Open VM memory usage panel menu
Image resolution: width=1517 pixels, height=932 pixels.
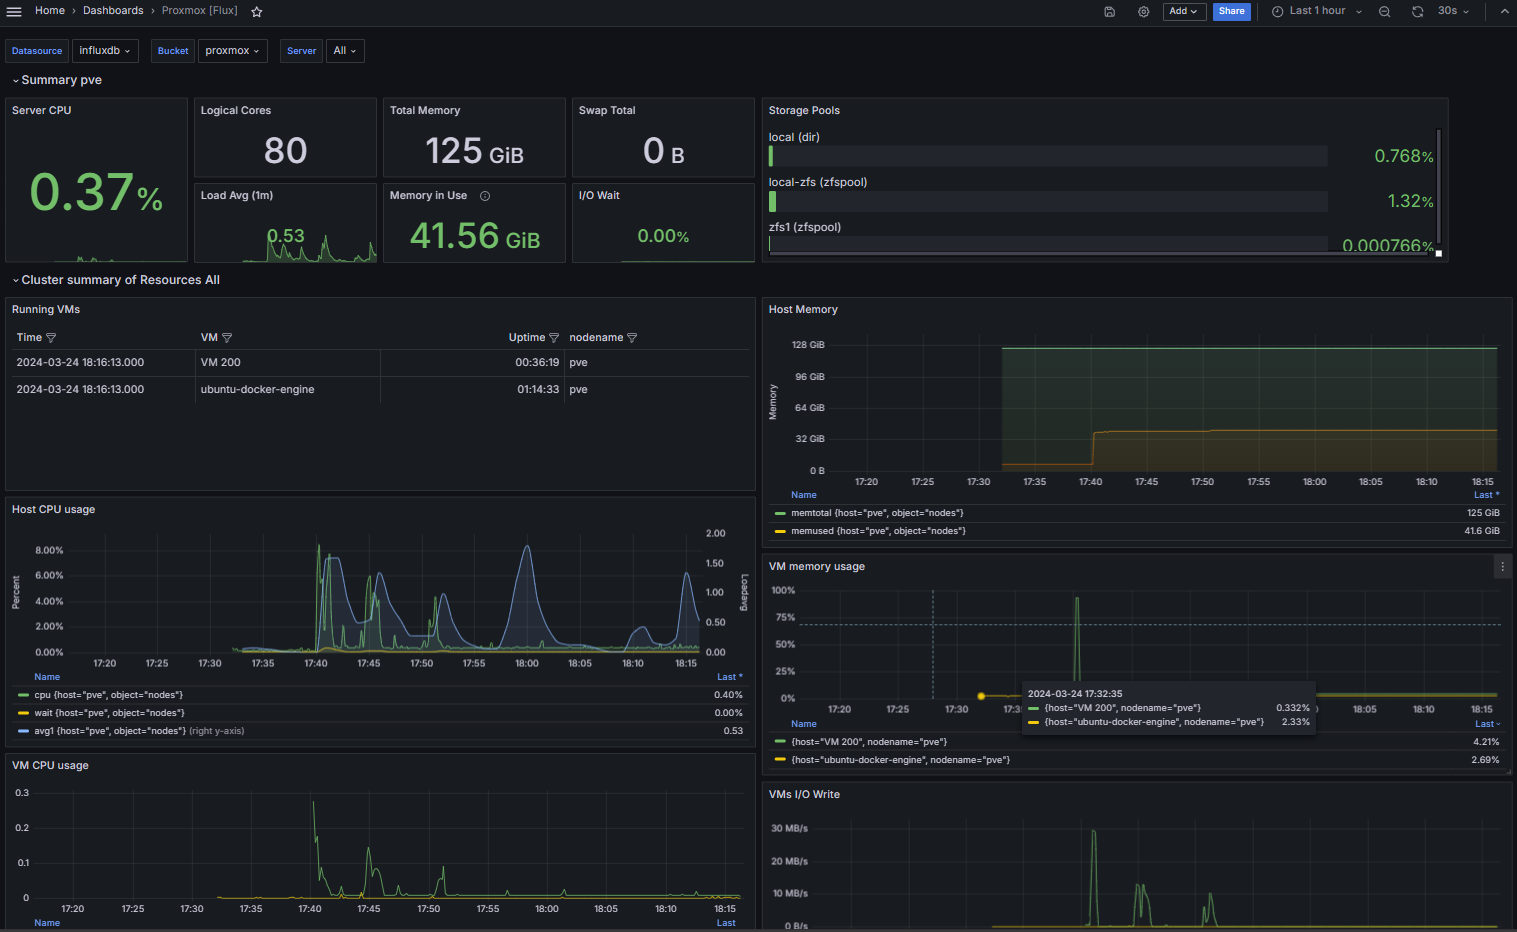pyautogui.click(x=1502, y=567)
